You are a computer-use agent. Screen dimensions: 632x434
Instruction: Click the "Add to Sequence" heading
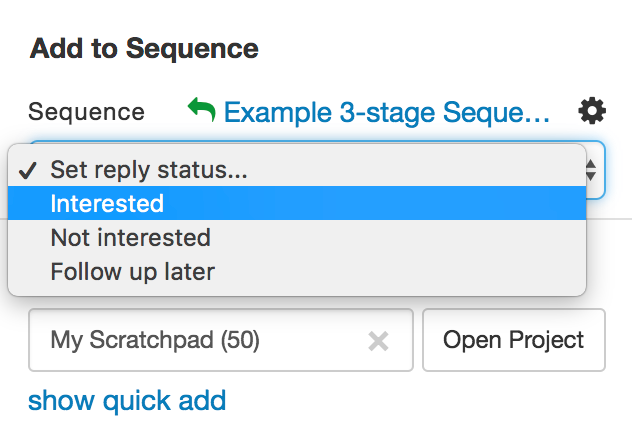pos(144,48)
